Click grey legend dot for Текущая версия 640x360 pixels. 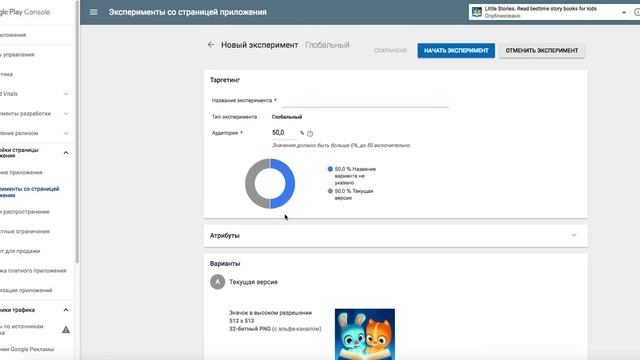(330, 191)
